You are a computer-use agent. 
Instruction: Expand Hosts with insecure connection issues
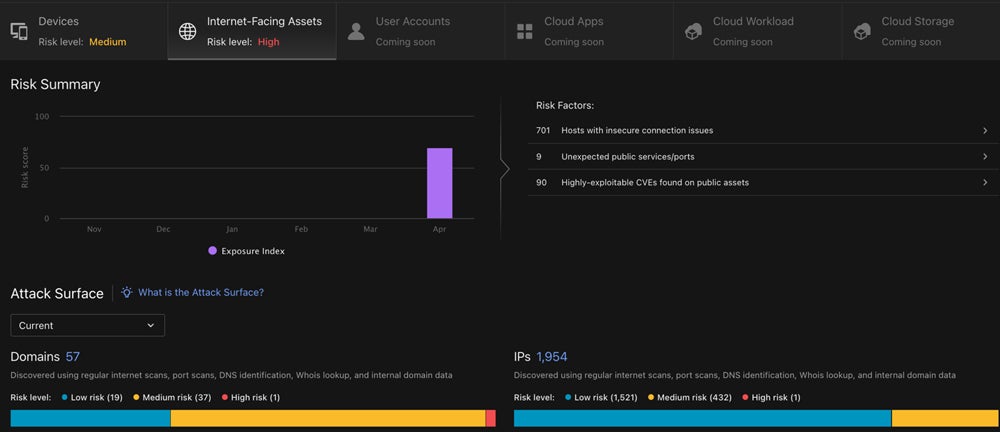[x=984, y=130]
